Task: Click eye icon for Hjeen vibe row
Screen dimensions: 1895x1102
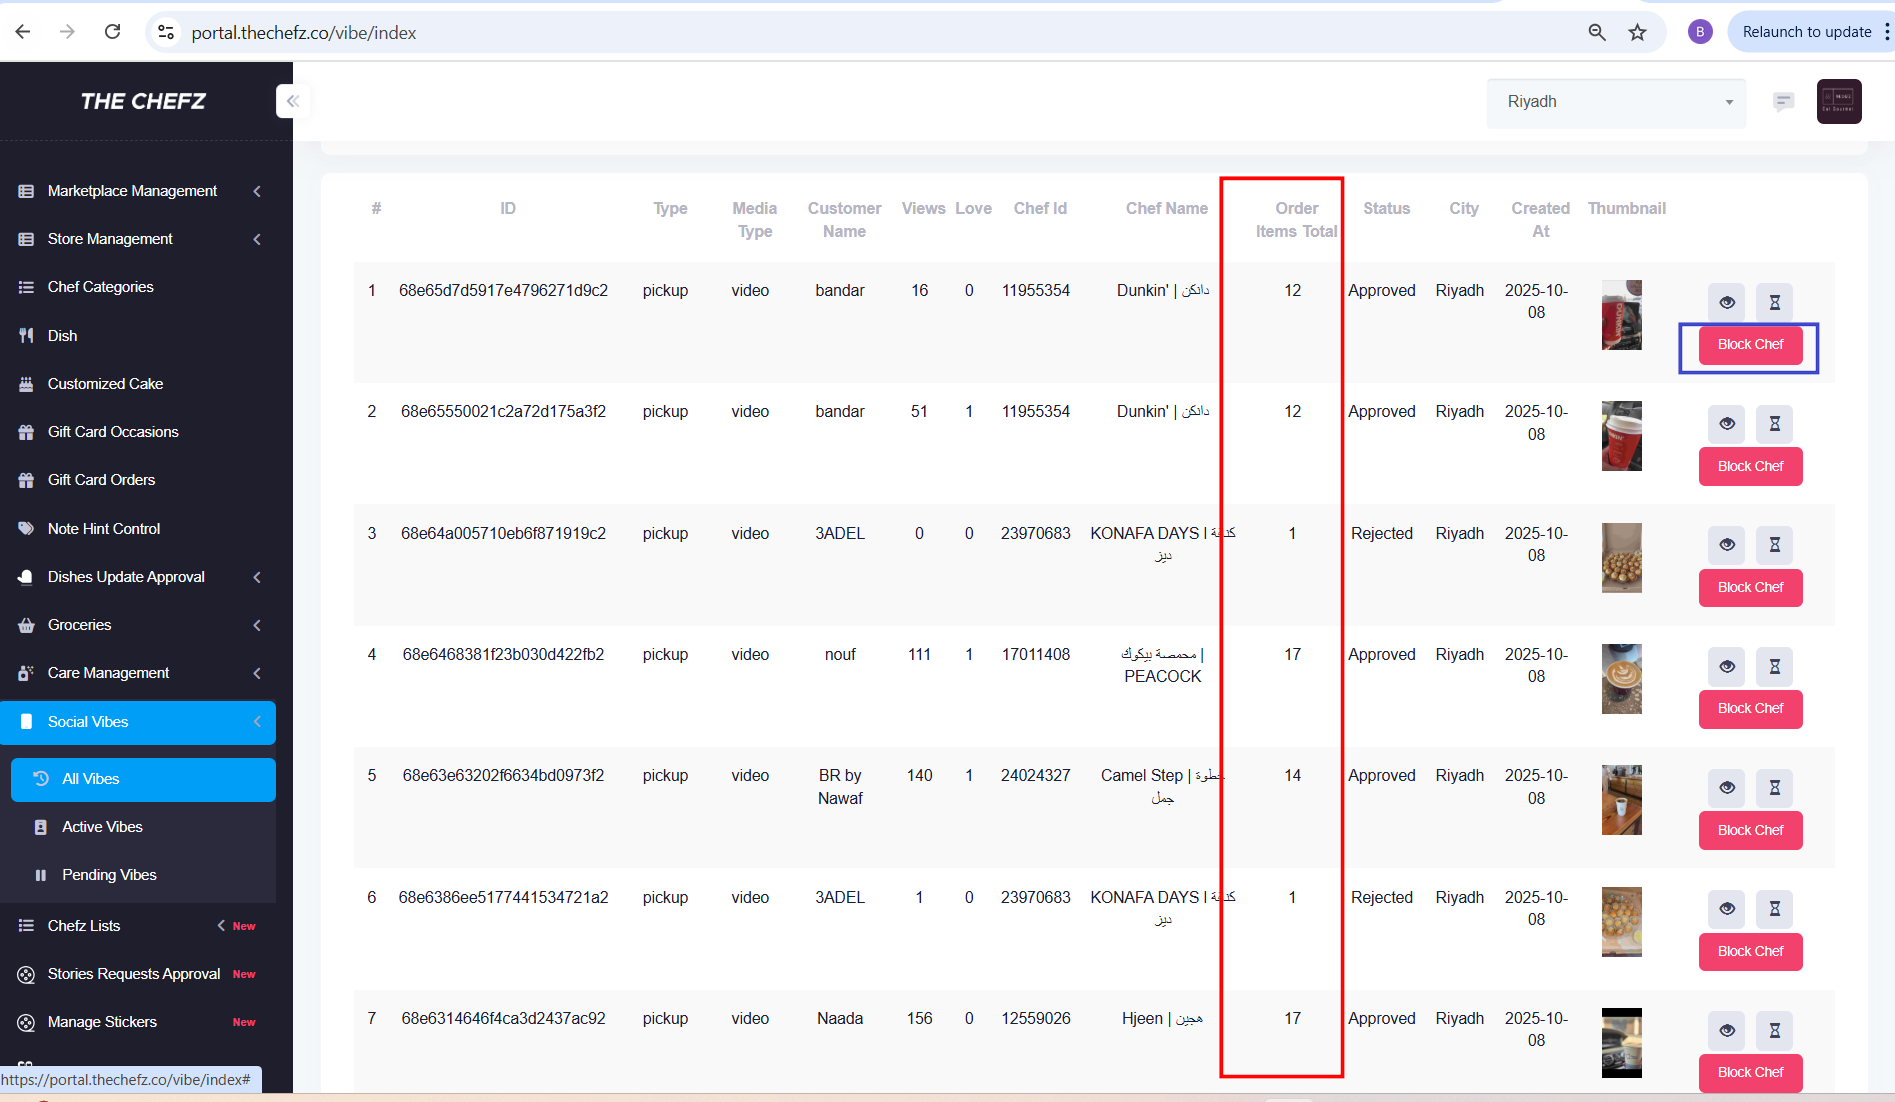Action: coord(1726,1030)
